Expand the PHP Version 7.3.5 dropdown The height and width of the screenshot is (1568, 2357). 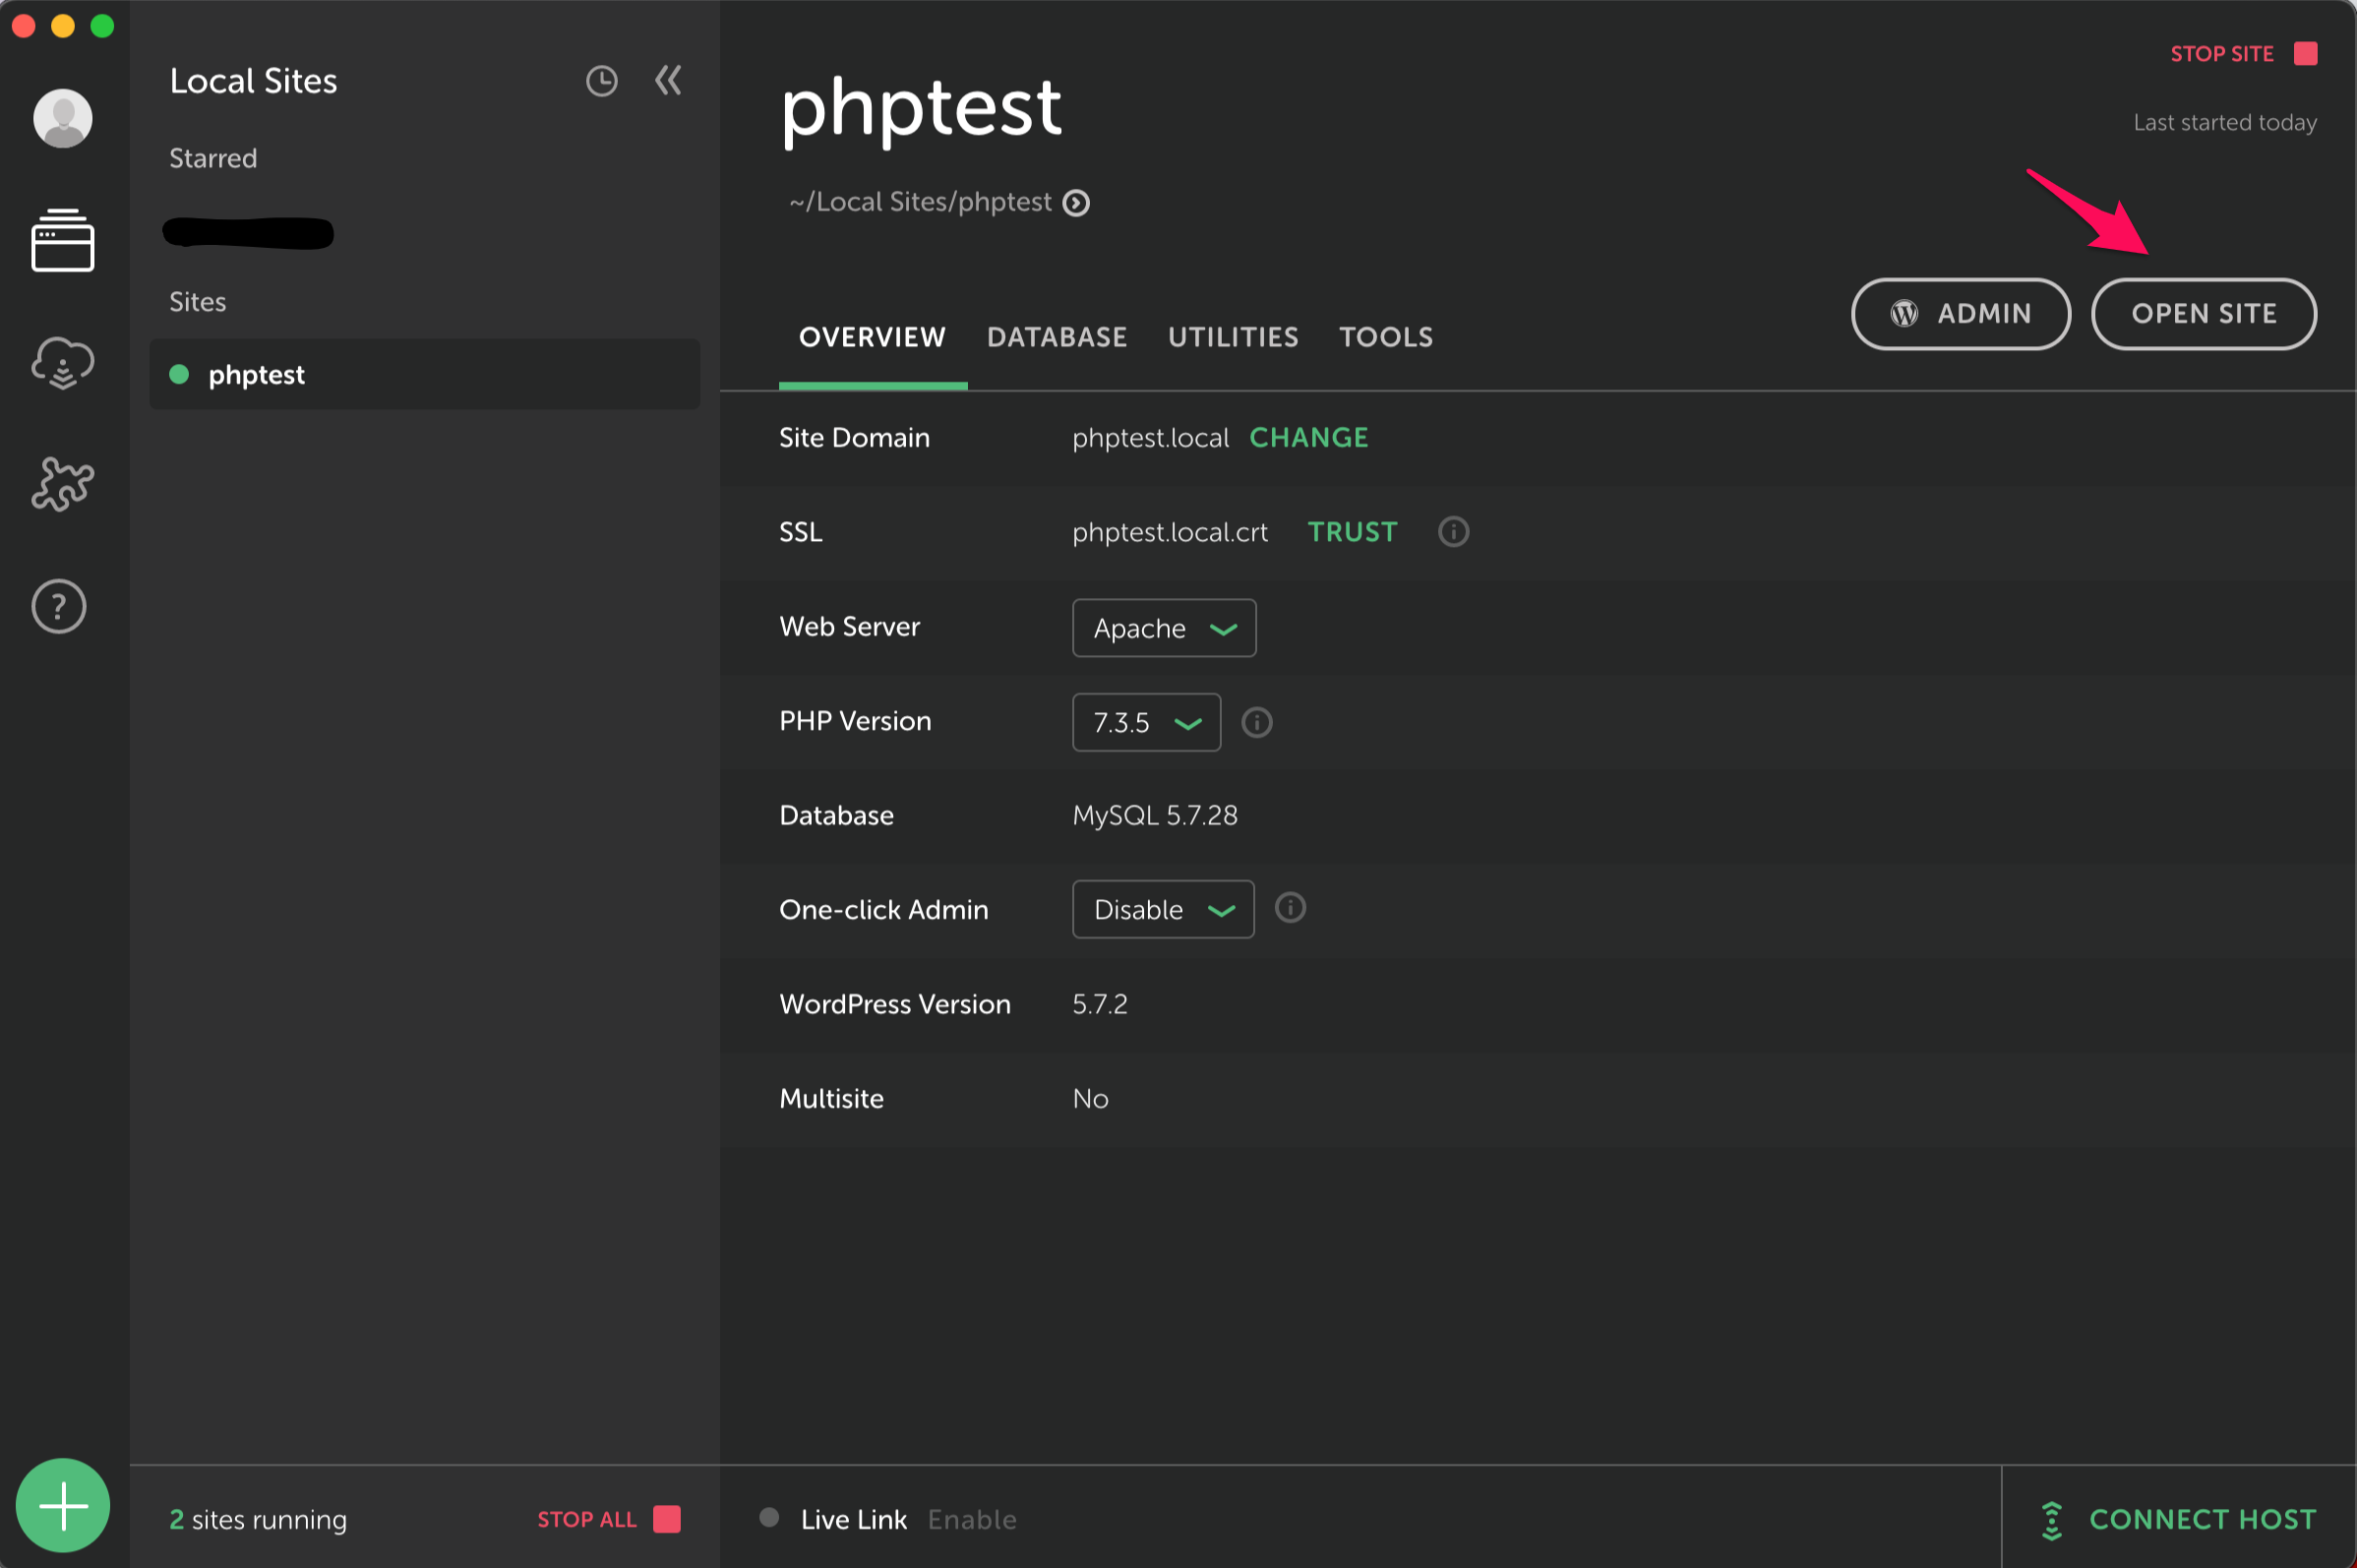pyautogui.click(x=1145, y=722)
